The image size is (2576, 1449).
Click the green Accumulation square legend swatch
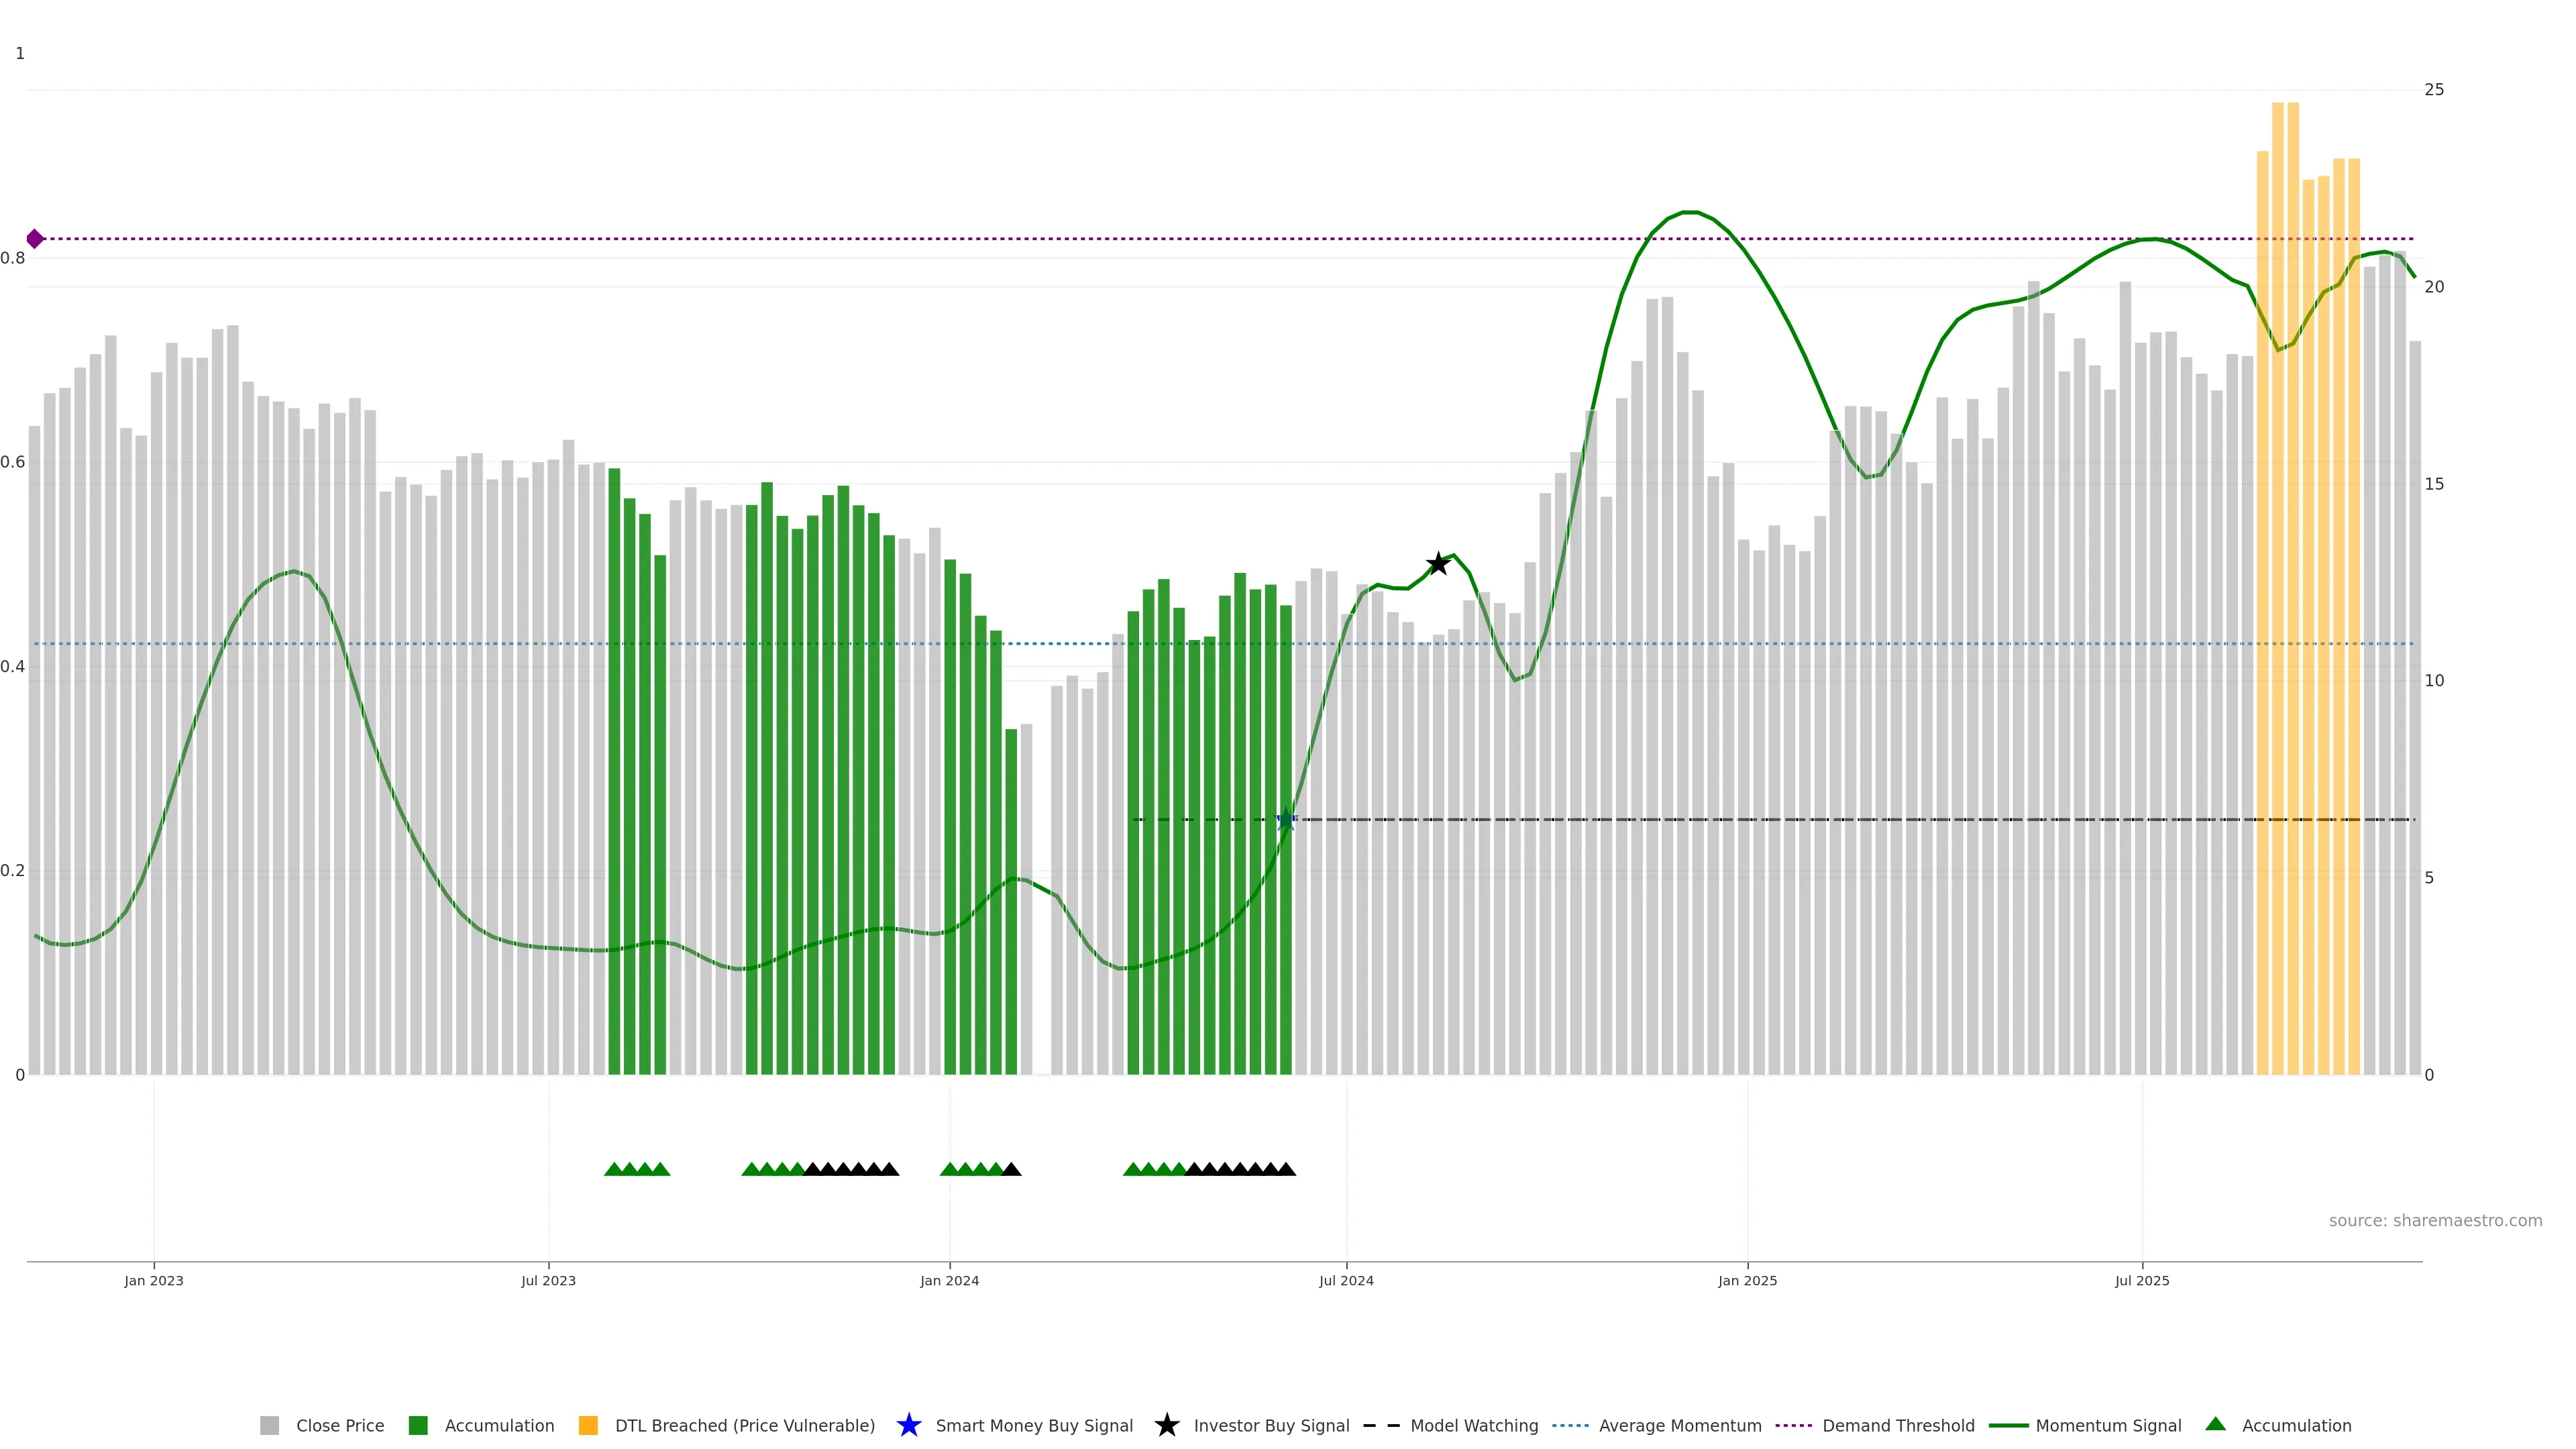(418, 1426)
